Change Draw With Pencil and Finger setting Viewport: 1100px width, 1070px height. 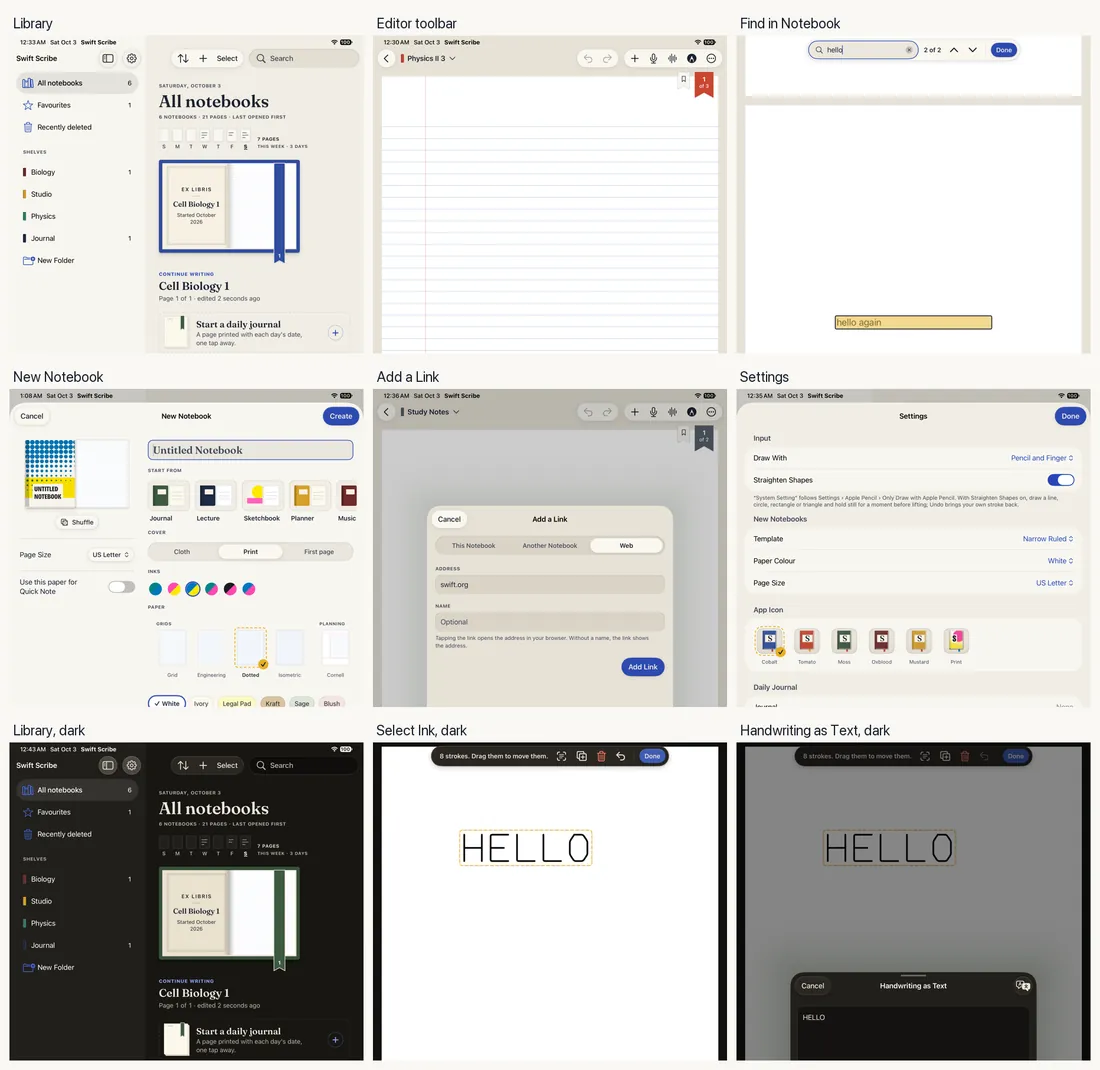click(x=1042, y=457)
